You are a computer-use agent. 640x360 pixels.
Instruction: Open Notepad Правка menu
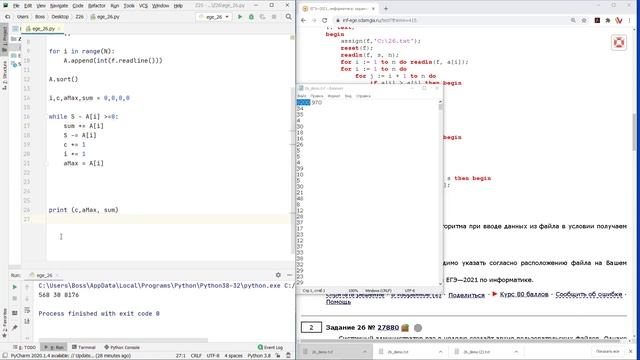317,96
